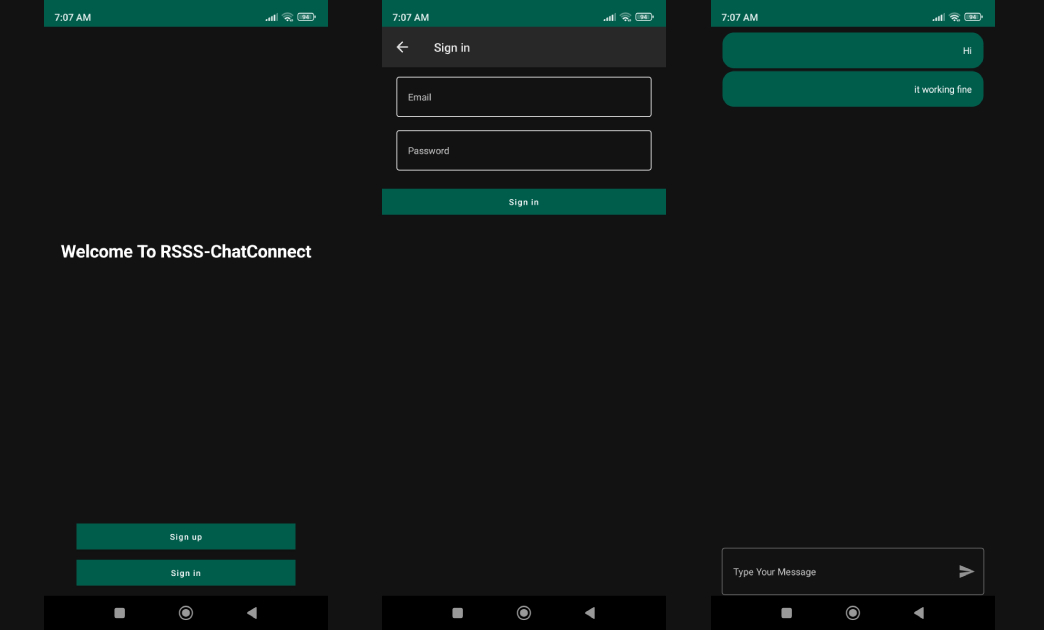Select the it working fine message bubble

[852, 88]
